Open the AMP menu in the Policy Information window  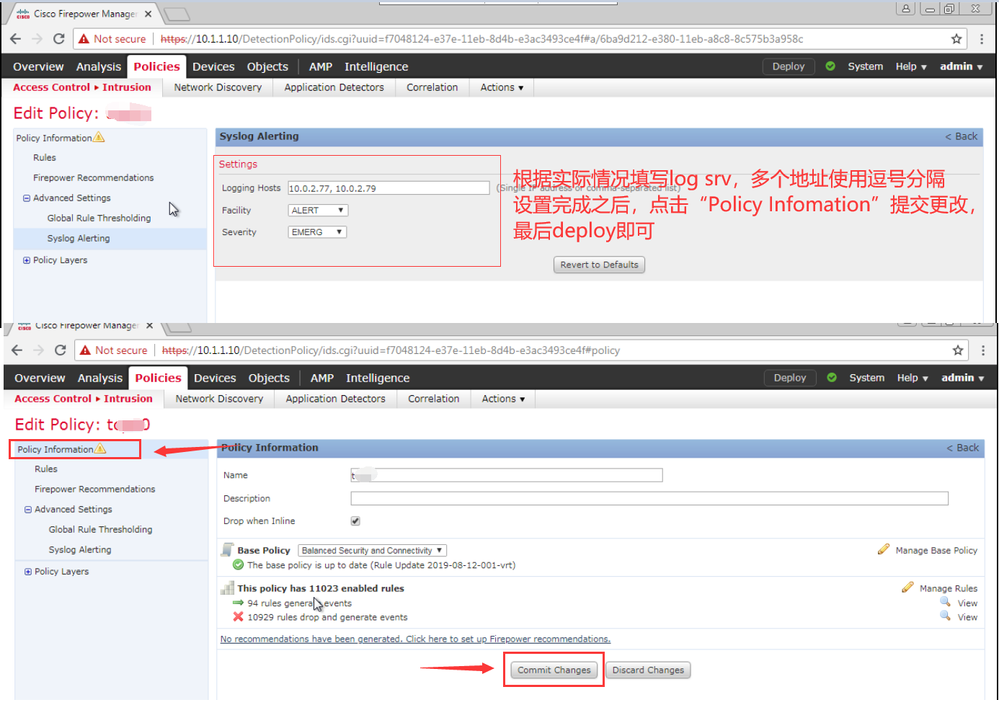click(x=322, y=378)
